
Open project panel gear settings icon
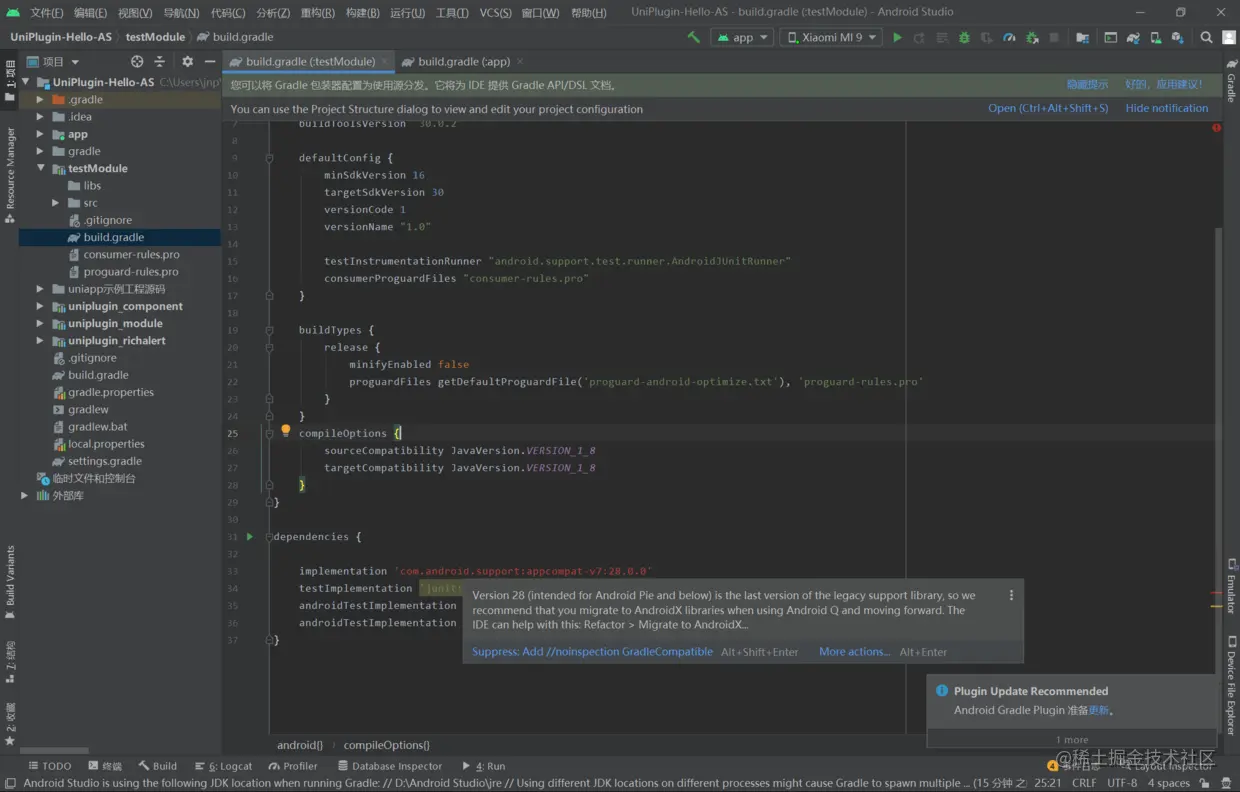(187, 61)
